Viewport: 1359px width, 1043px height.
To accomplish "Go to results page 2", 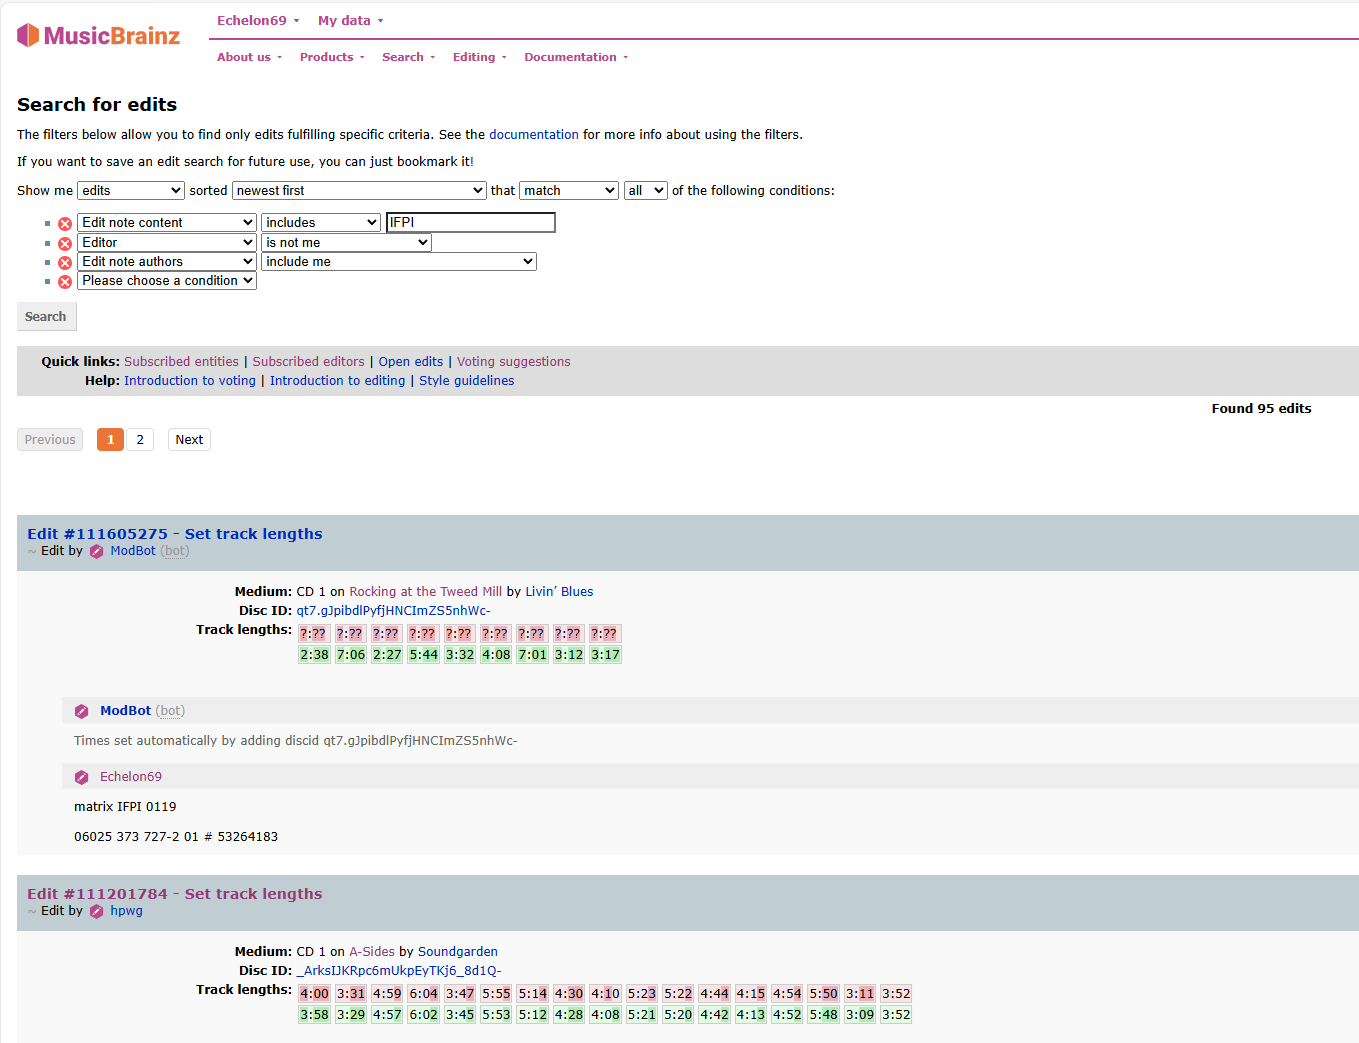I will (x=140, y=440).
